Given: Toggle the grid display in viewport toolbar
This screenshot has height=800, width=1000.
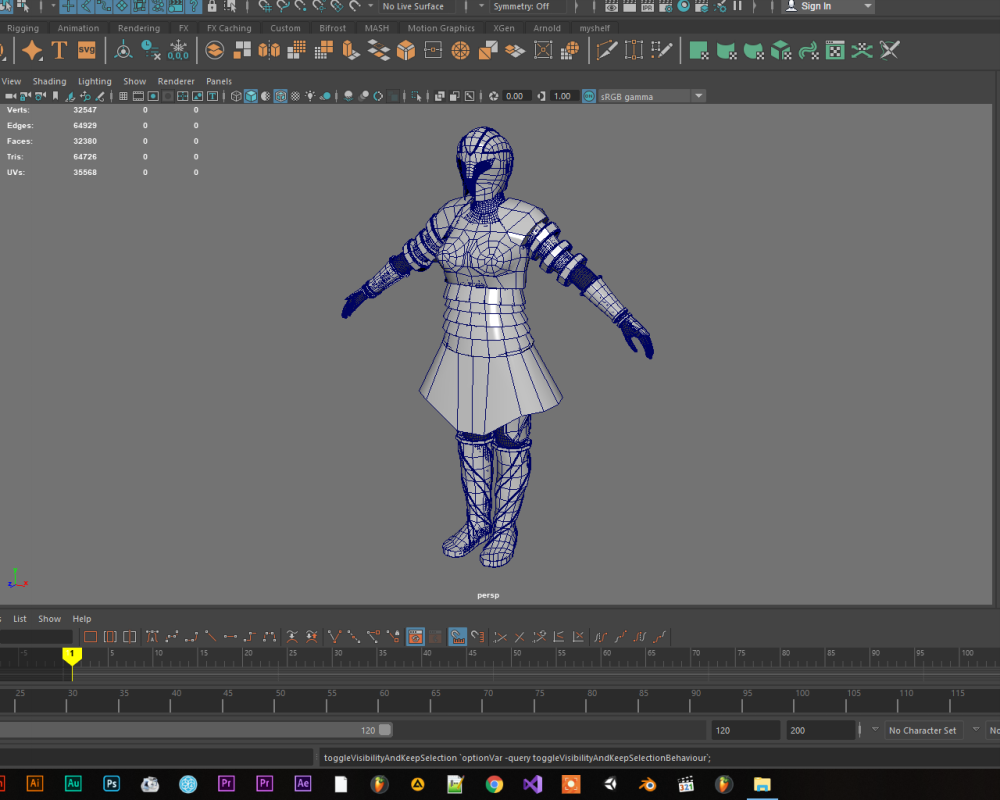Looking at the screenshot, I should pyautogui.click(x=122, y=96).
